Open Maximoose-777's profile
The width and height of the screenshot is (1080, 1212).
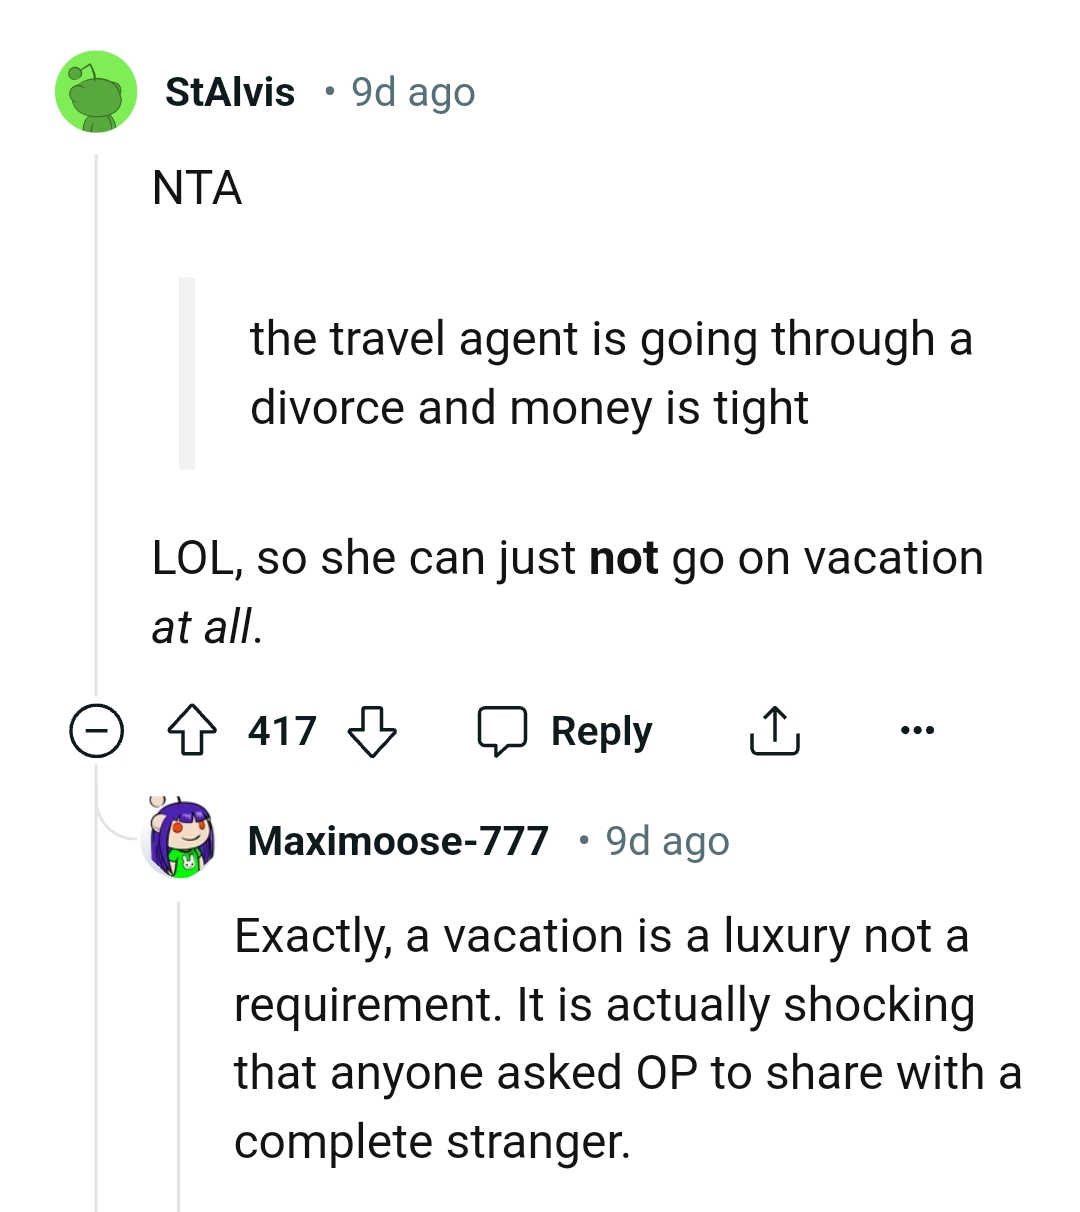click(398, 840)
